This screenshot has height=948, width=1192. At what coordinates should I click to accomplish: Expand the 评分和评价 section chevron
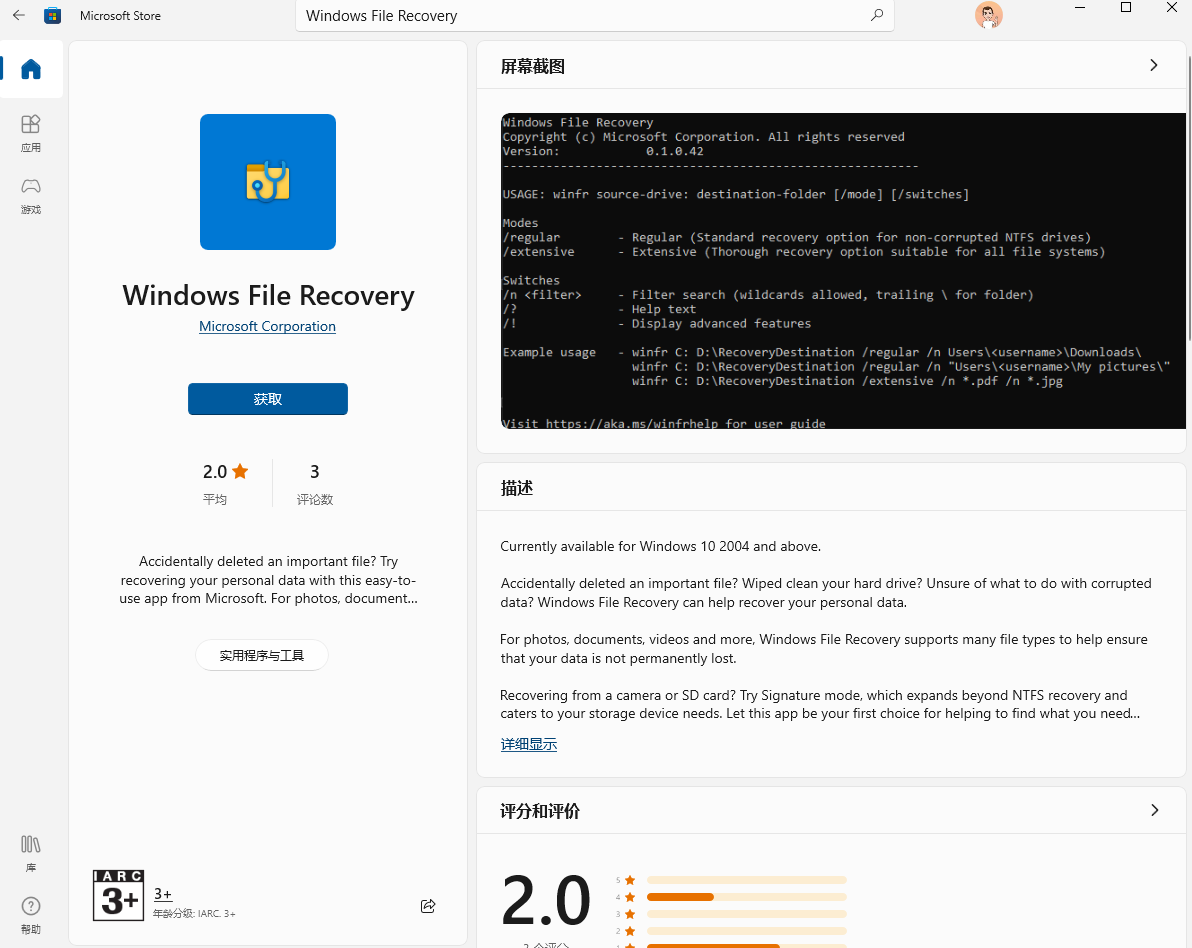pos(1154,810)
